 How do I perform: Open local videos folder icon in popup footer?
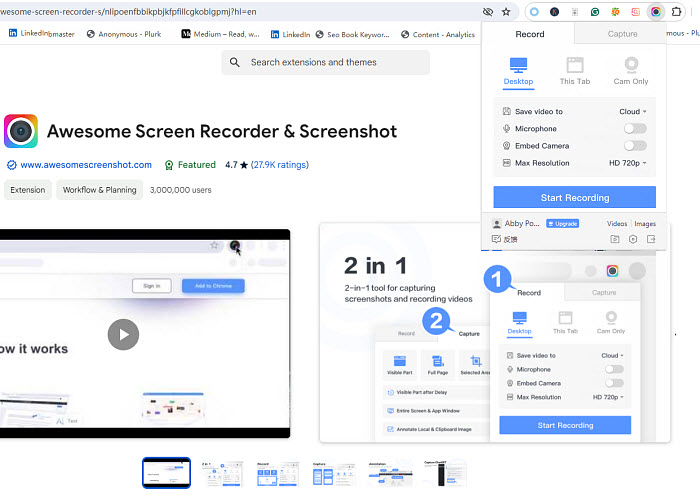(x=615, y=239)
